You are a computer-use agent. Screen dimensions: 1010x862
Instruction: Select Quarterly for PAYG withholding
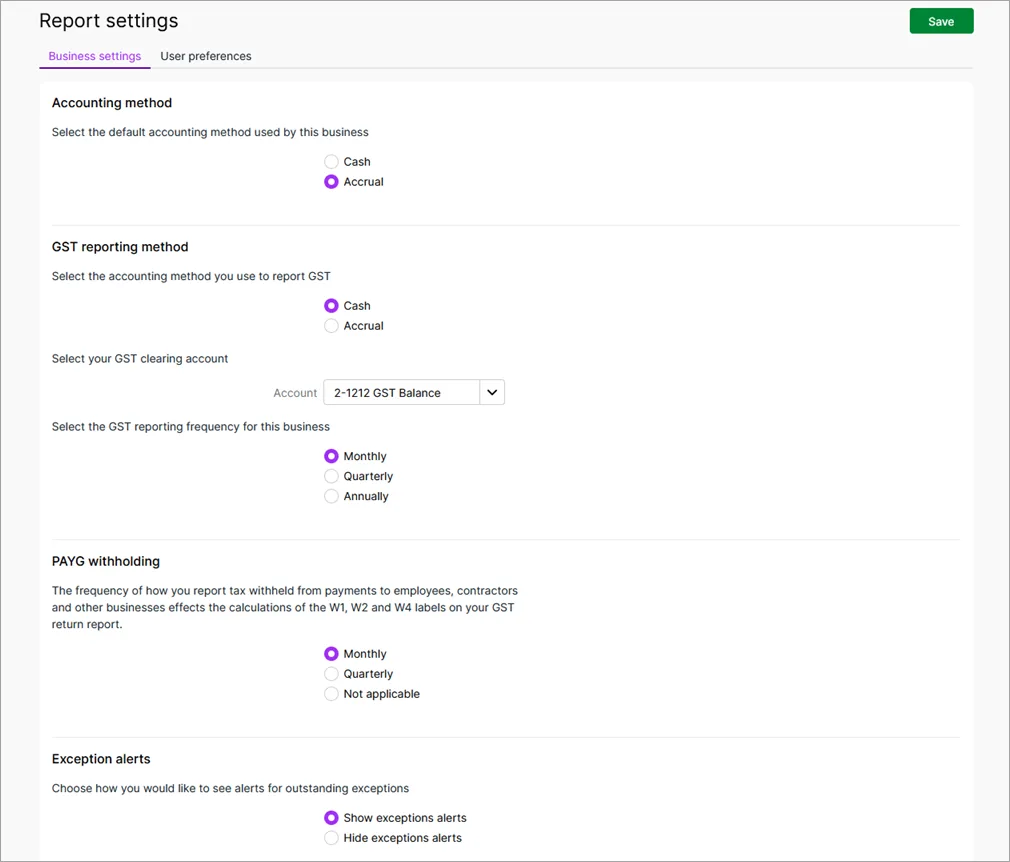point(332,674)
